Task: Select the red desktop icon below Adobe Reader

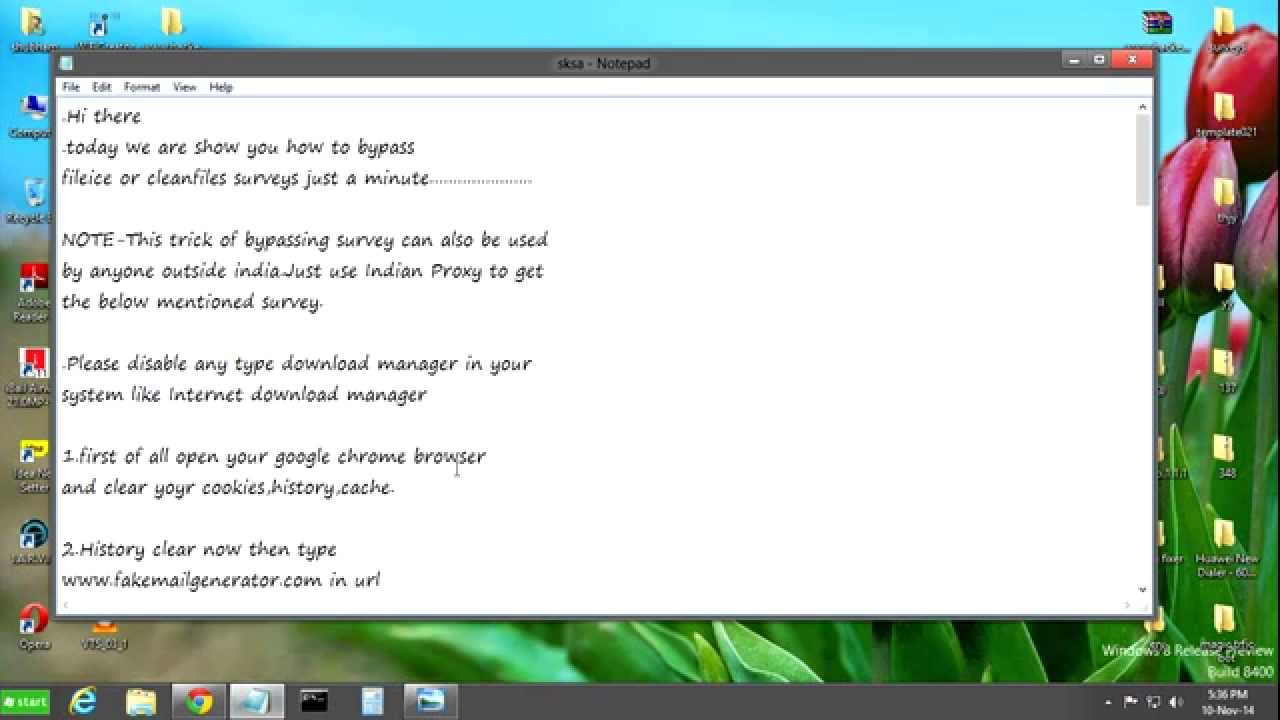Action: coord(34,377)
